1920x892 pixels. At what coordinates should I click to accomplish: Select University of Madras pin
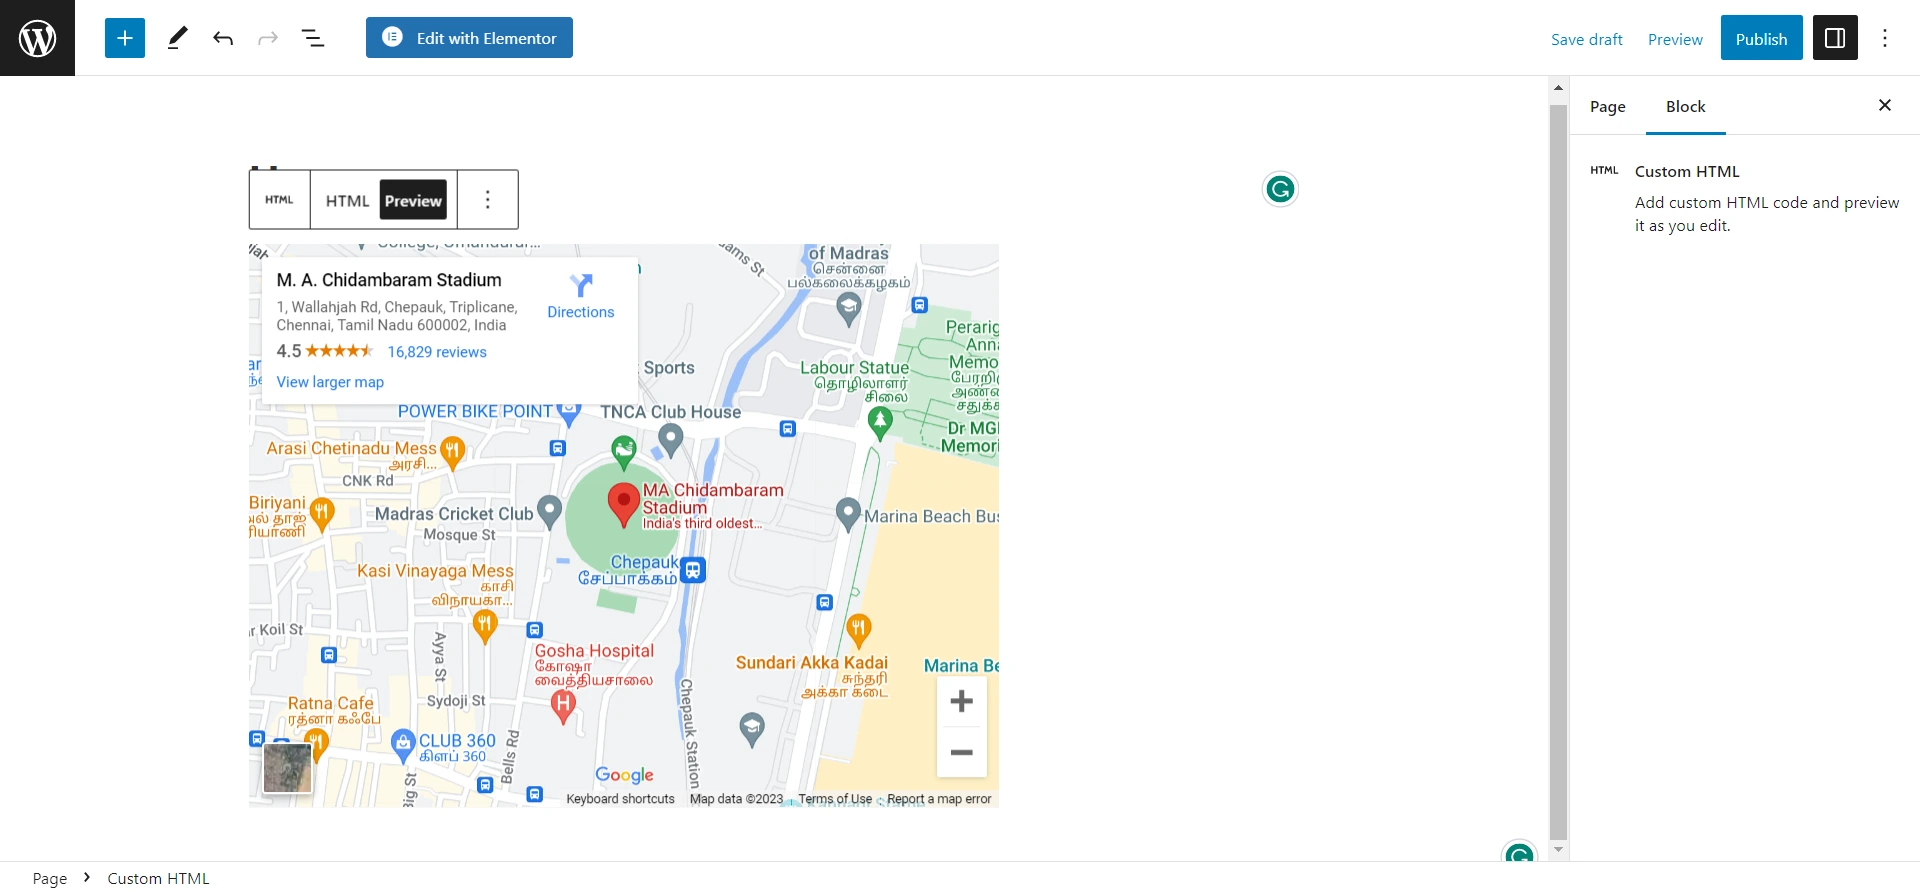tap(849, 310)
